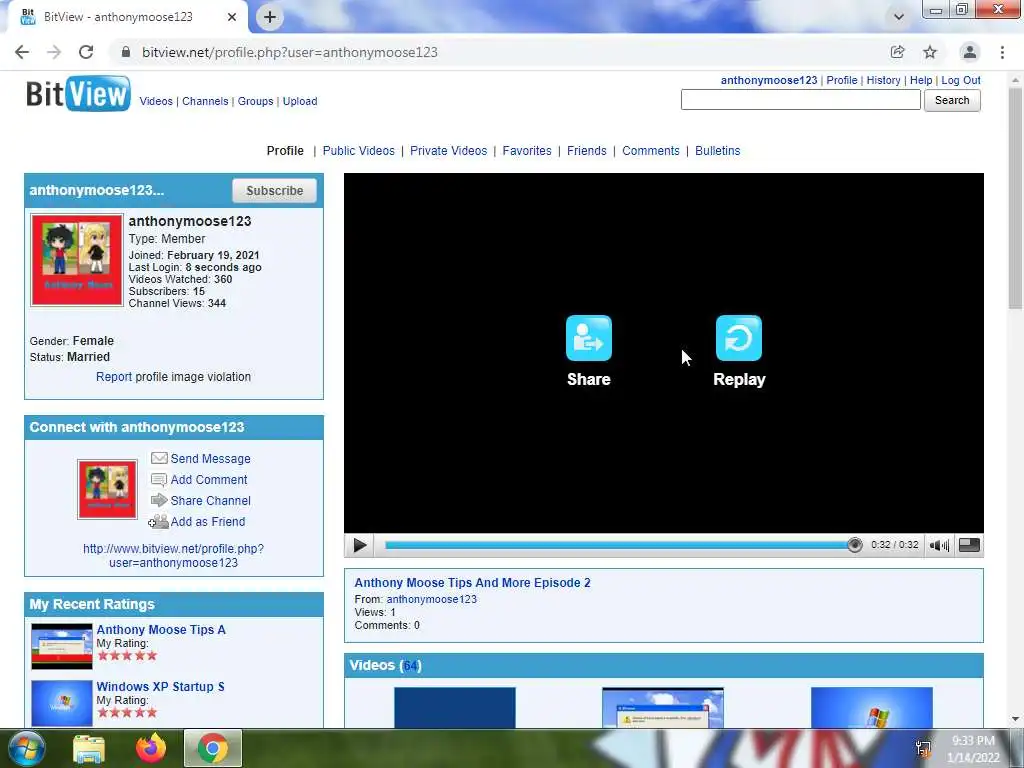Screen dimensions: 1024x768
Task: Go back with browser back arrow
Action: pos(22,52)
